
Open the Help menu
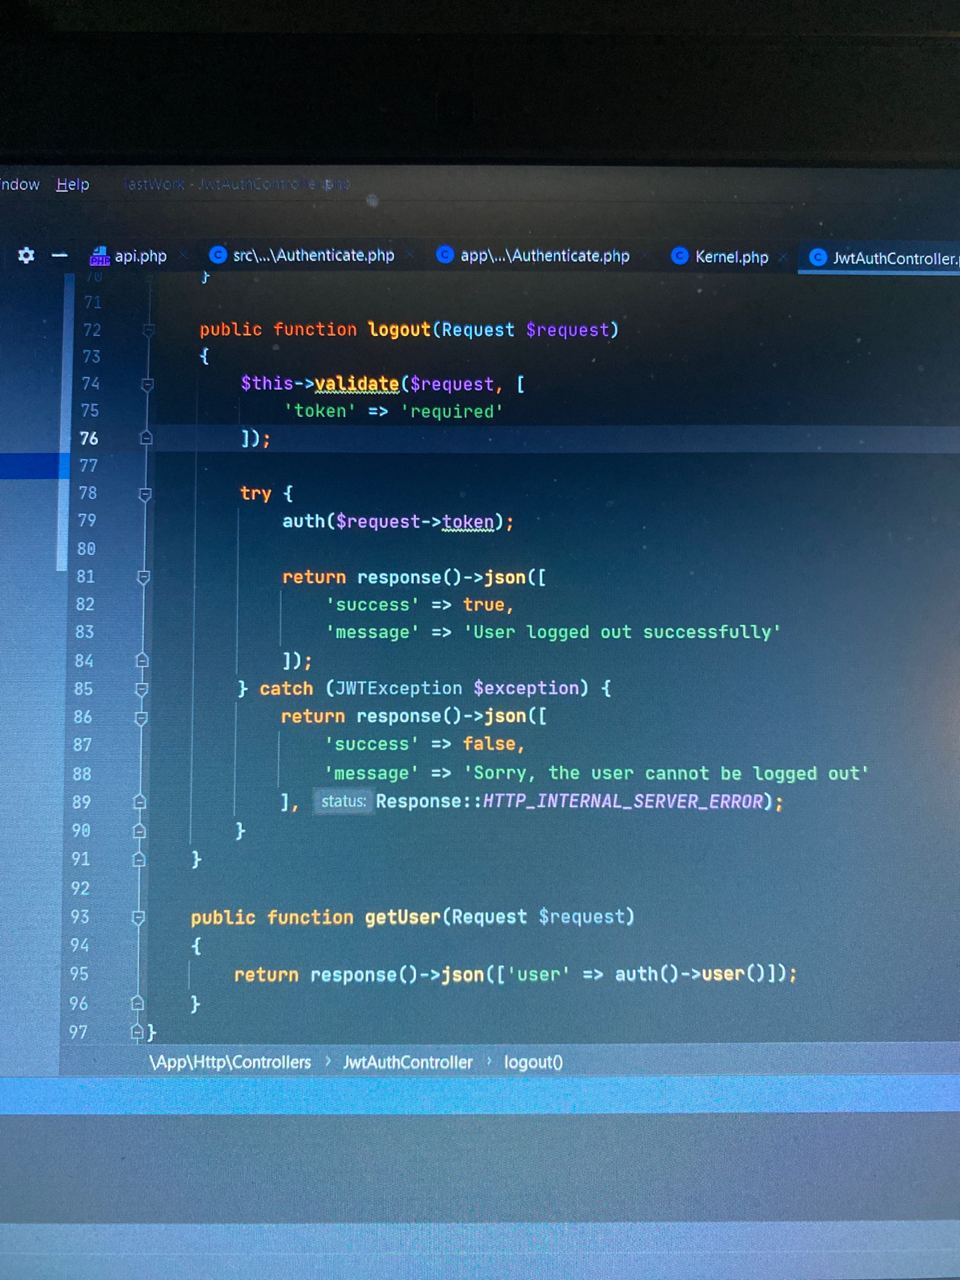click(72, 184)
